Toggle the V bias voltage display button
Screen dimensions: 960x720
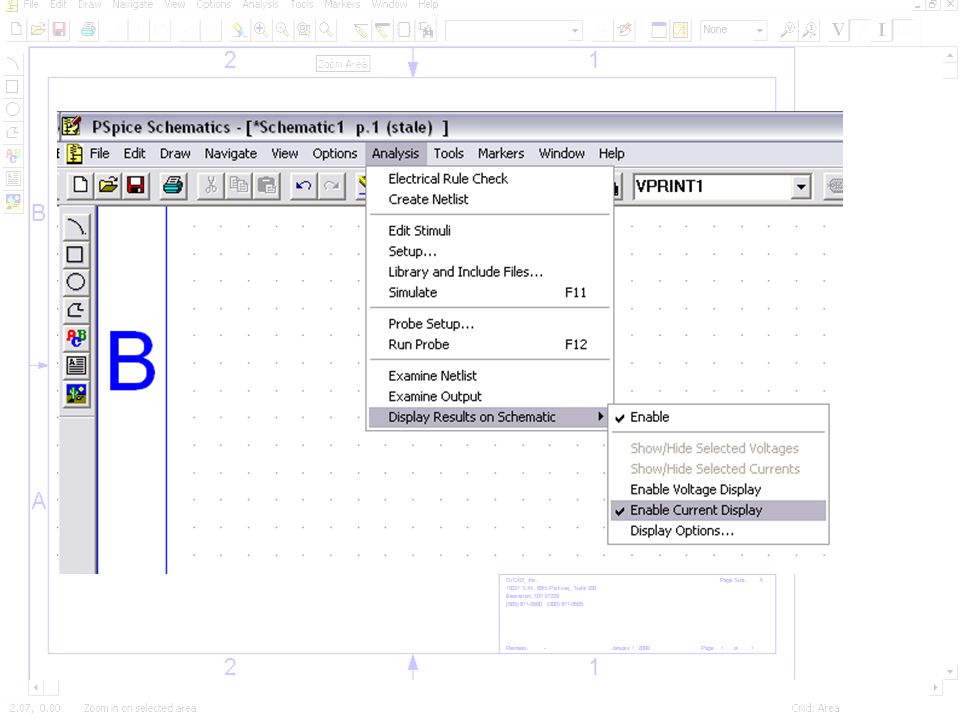coord(838,29)
